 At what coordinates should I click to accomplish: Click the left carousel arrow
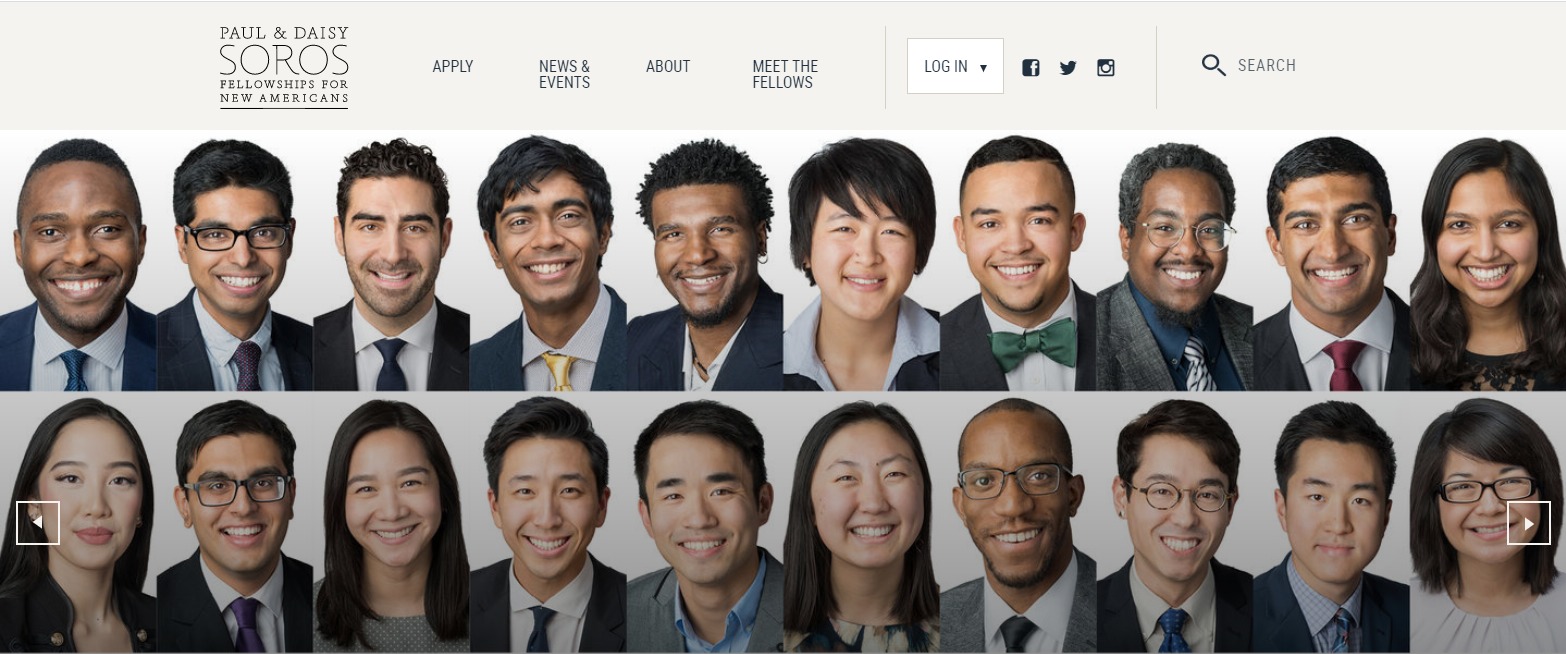pos(38,523)
